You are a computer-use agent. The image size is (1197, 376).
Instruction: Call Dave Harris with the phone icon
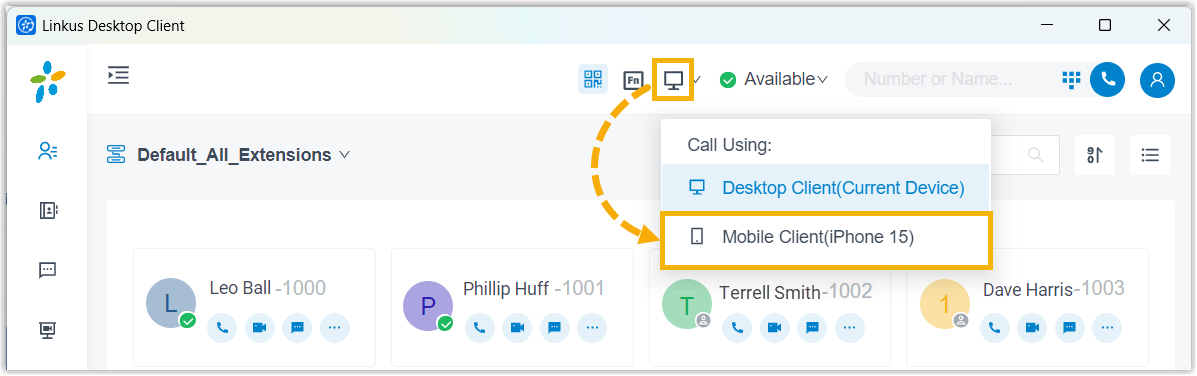(994, 328)
